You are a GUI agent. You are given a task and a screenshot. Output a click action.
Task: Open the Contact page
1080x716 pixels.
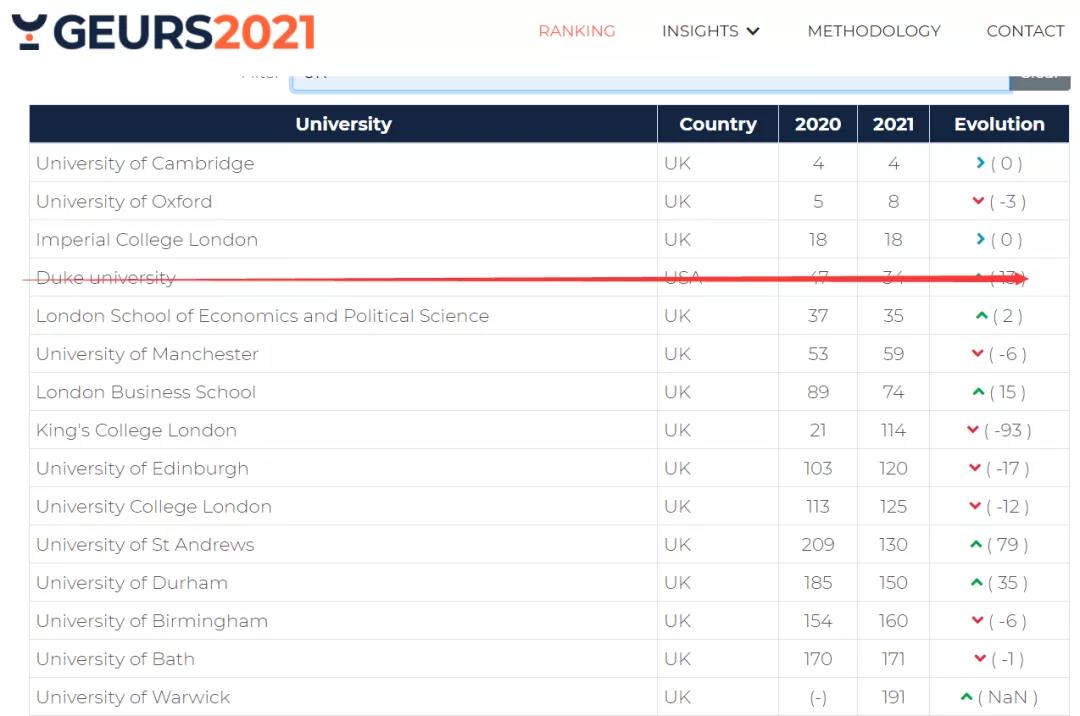[1025, 31]
